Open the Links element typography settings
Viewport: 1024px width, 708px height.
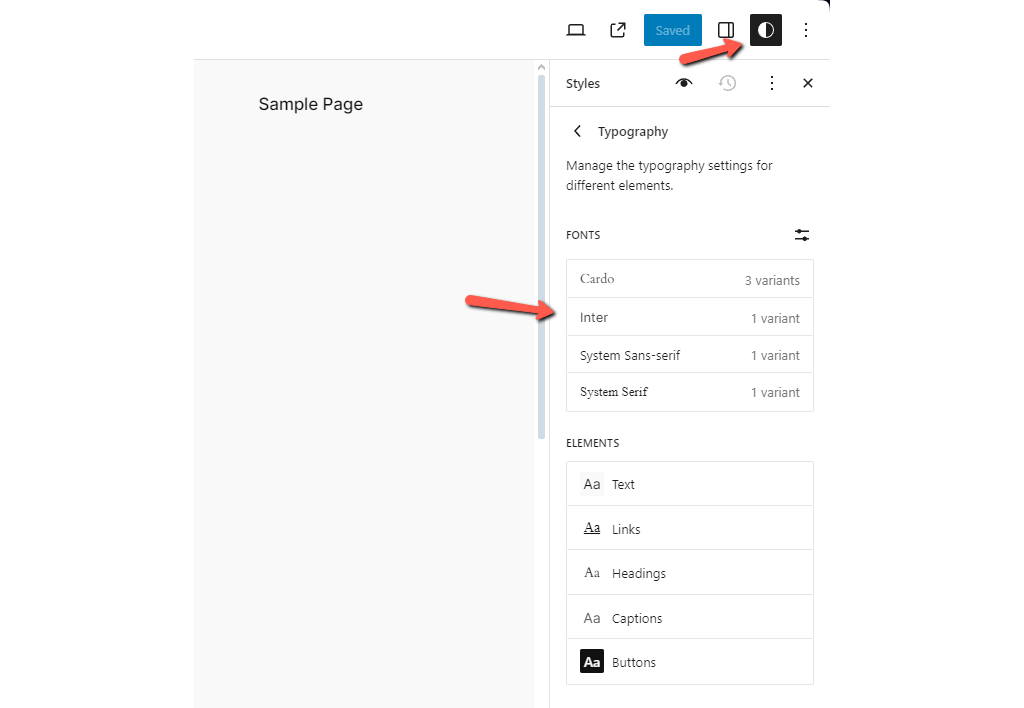click(690, 528)
